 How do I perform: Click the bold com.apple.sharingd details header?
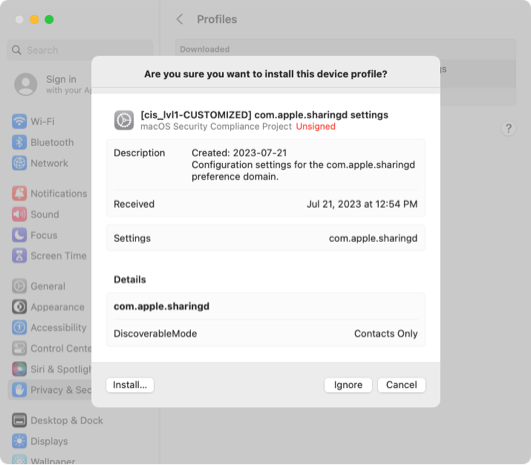[x=162, y=306]
